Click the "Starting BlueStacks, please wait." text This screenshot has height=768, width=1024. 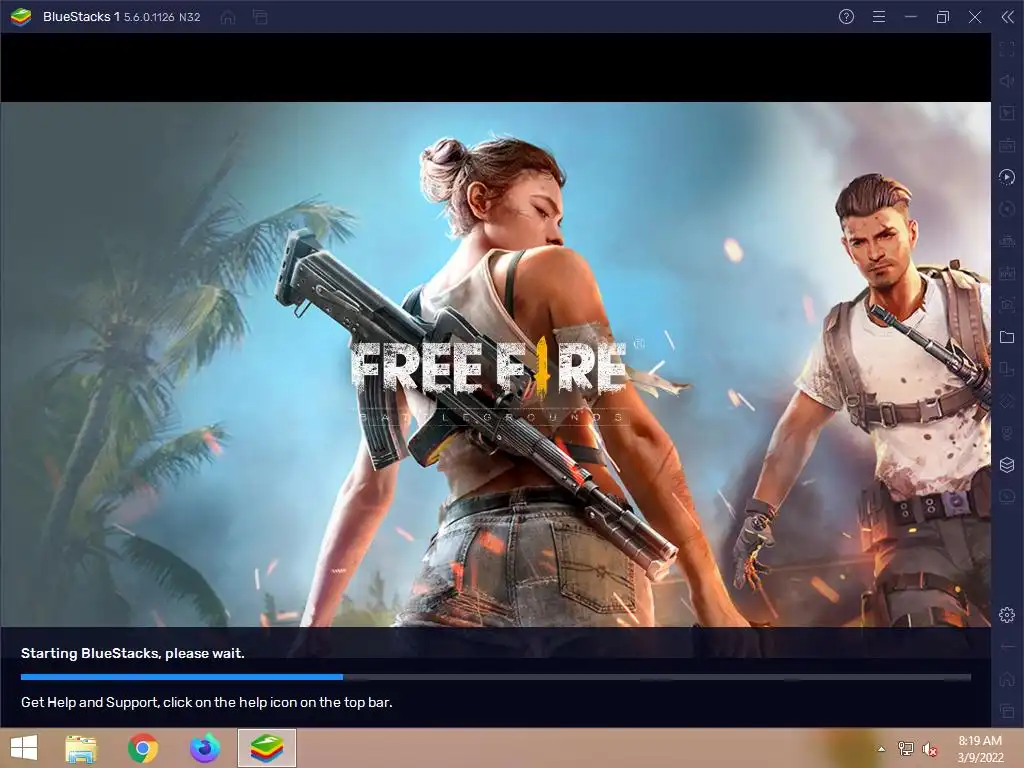tap(133, 653)
